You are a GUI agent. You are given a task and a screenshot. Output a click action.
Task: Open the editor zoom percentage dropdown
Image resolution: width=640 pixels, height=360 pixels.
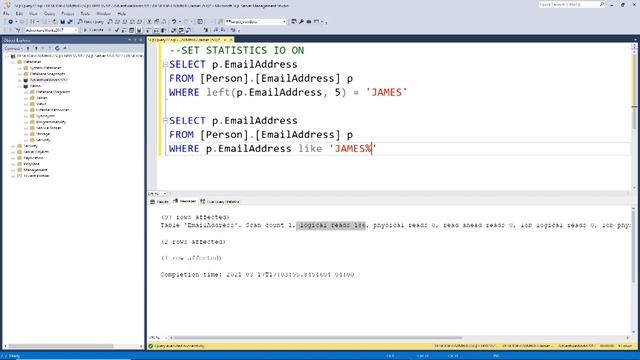point(157,194)
